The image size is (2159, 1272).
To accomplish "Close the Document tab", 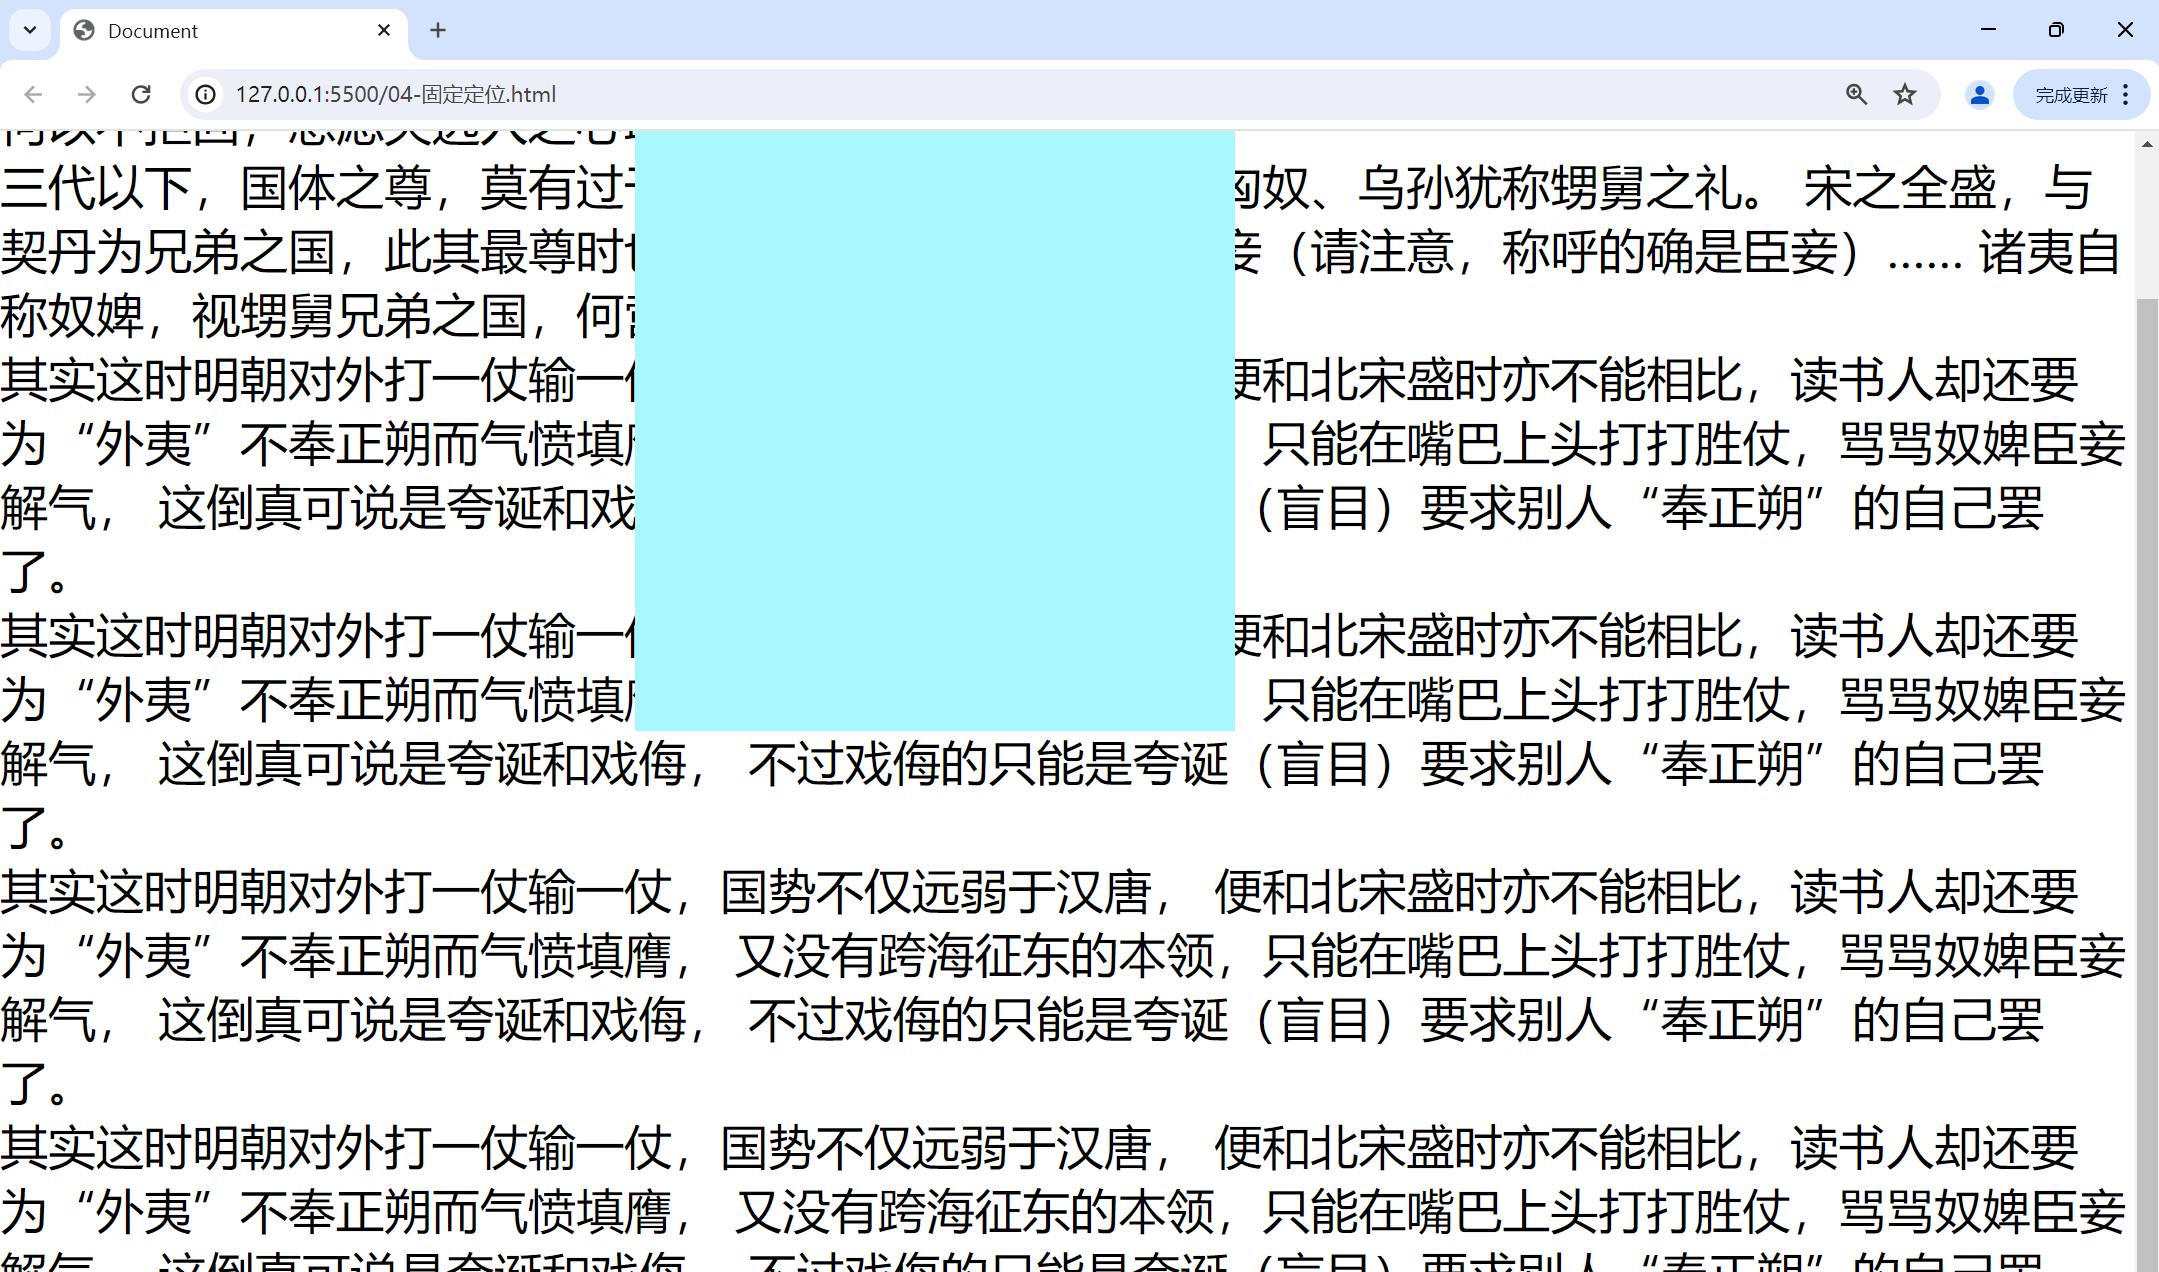I will pos(384,30).
